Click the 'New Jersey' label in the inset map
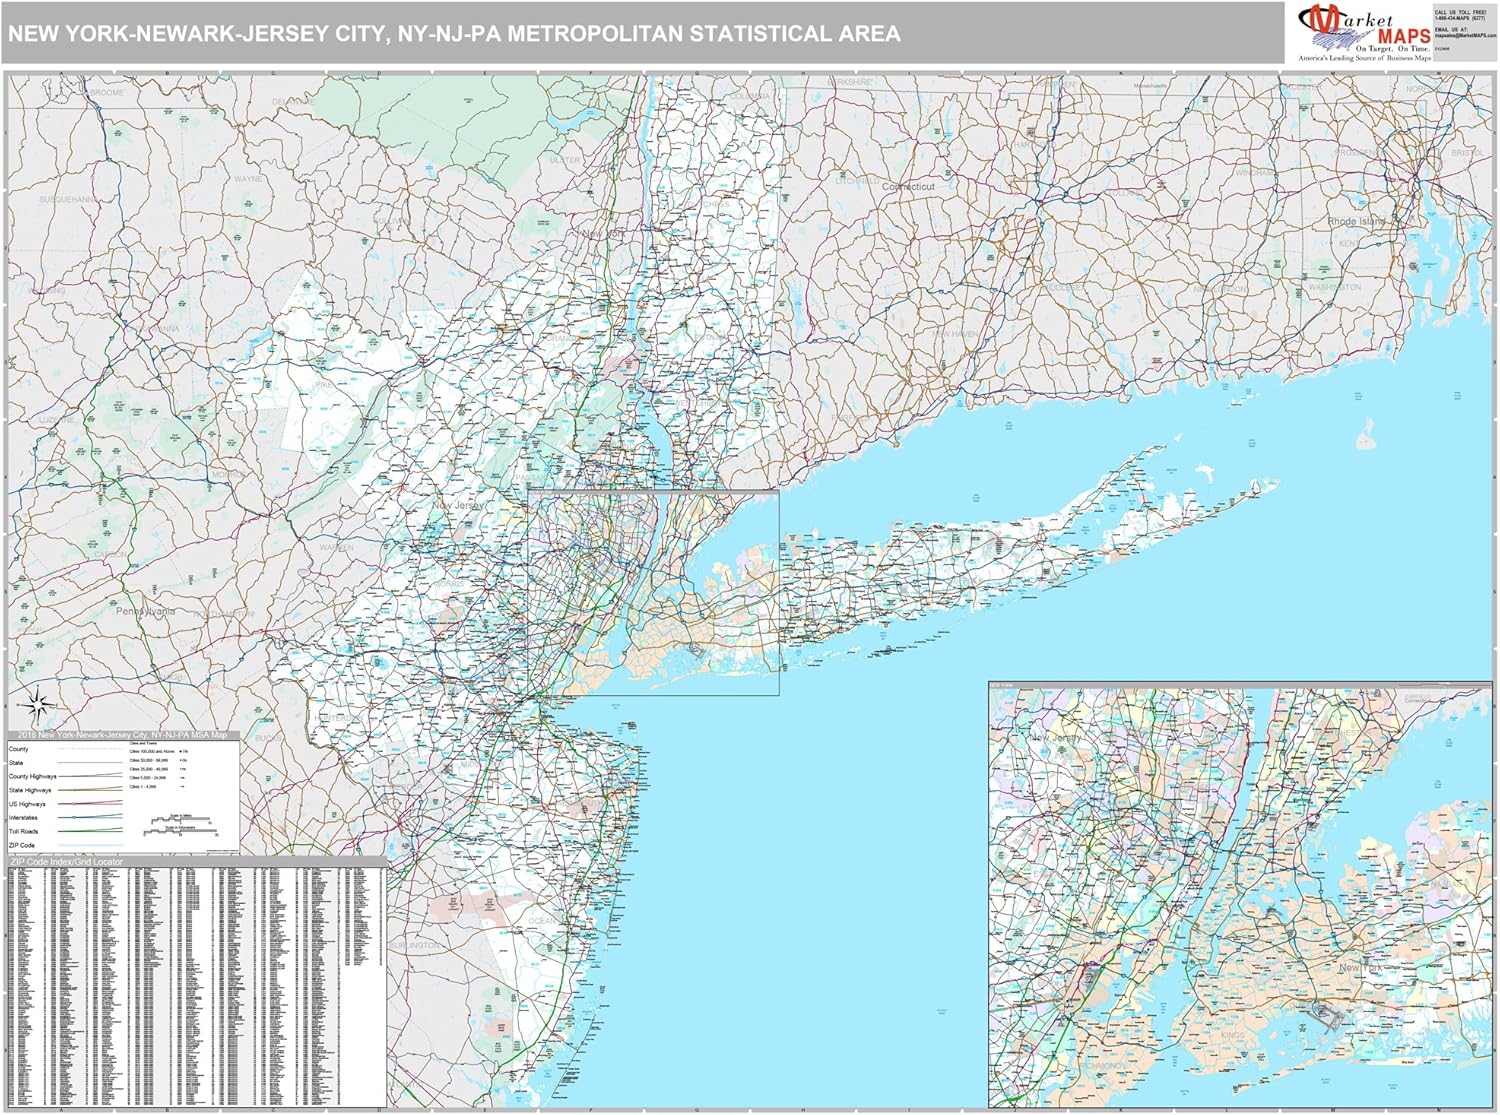Image resolution: width=1500 pixels, height=1115 pixels. [x=1056, y=738]
